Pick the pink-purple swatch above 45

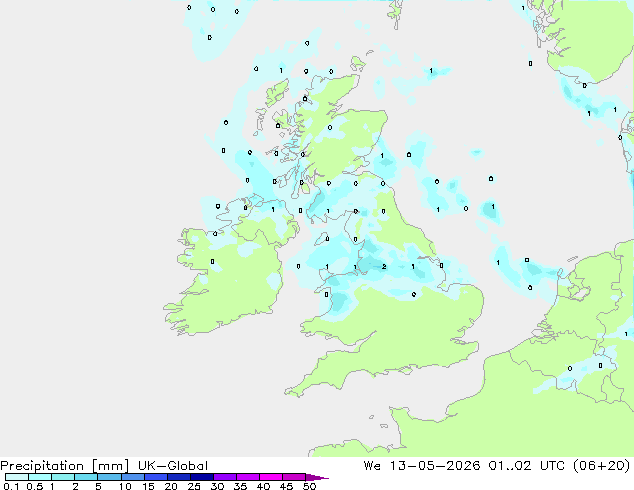(294, 477)
